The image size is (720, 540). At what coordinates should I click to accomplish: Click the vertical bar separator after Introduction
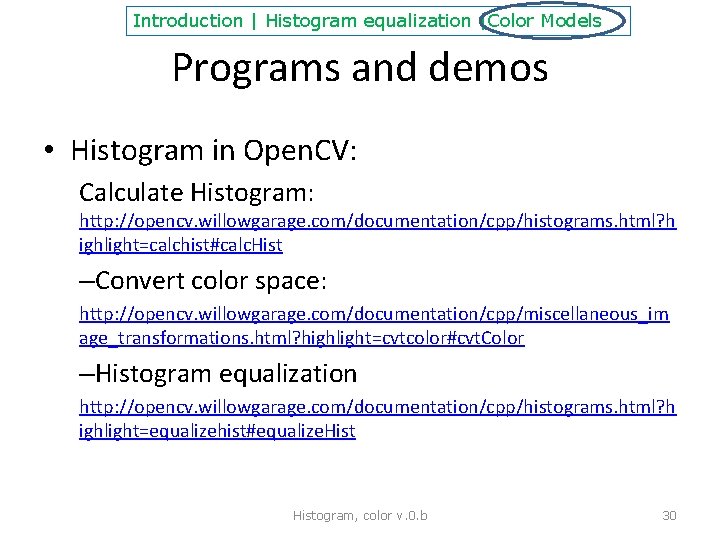click(x=254, y=22)
